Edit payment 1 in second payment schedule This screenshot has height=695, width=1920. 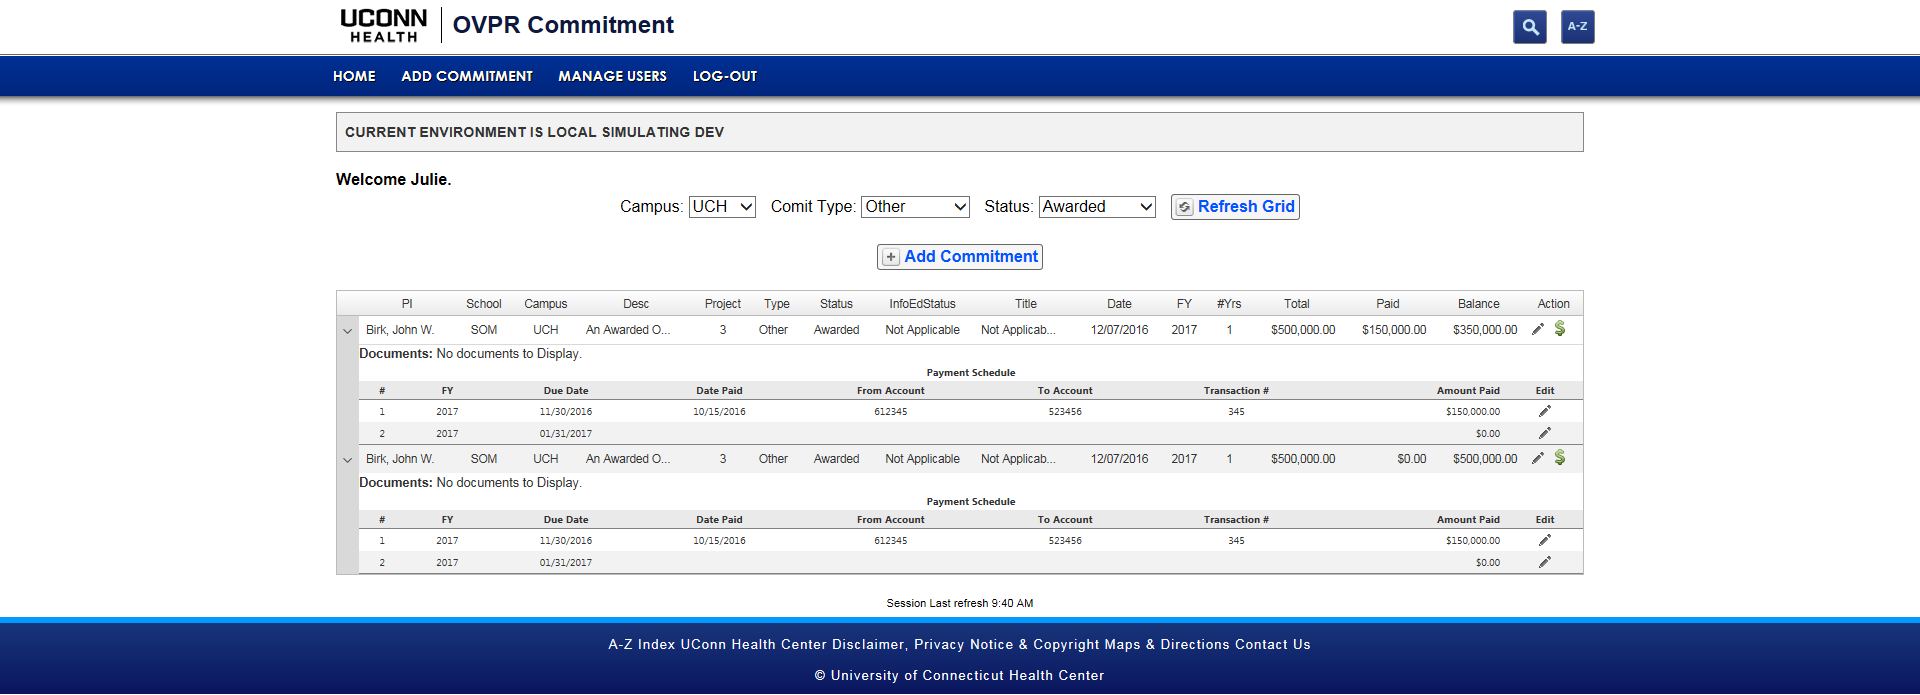tap(1544, 540)
